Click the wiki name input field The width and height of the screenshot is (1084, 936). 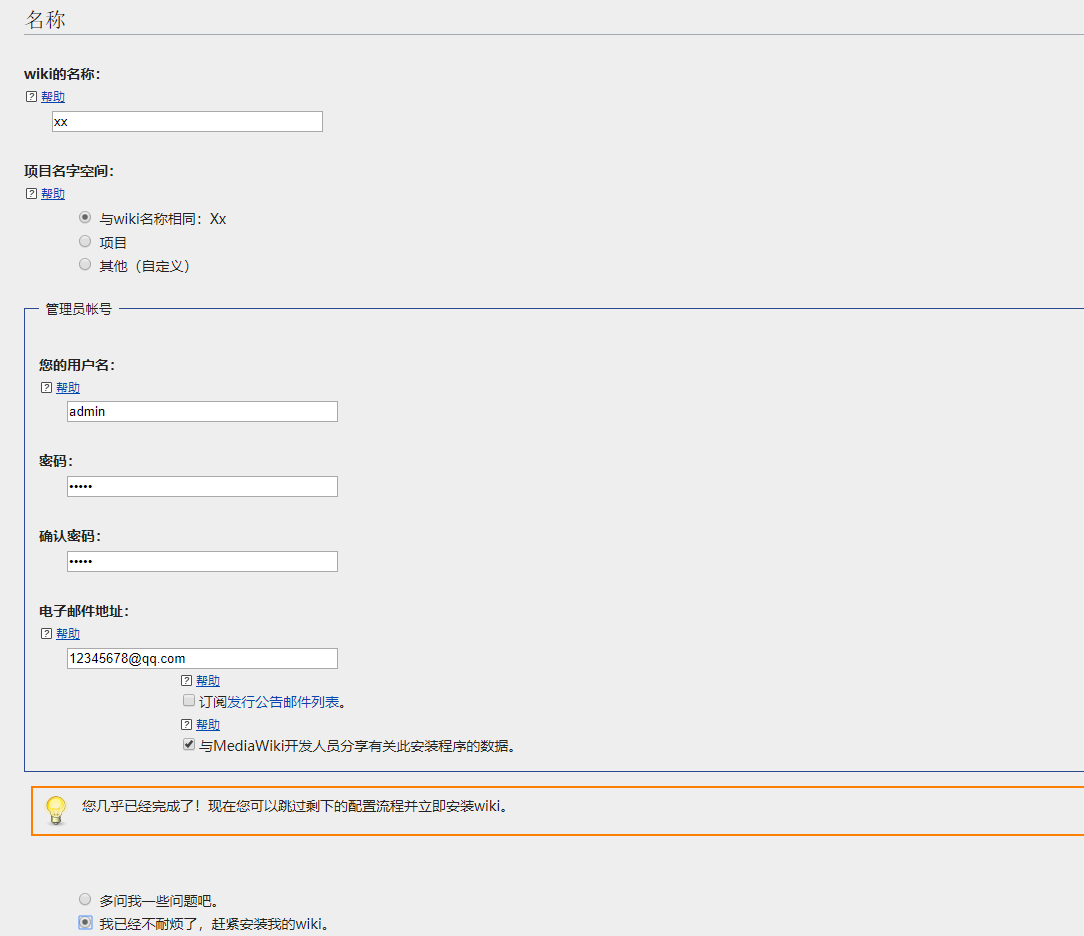coord(187,122)
